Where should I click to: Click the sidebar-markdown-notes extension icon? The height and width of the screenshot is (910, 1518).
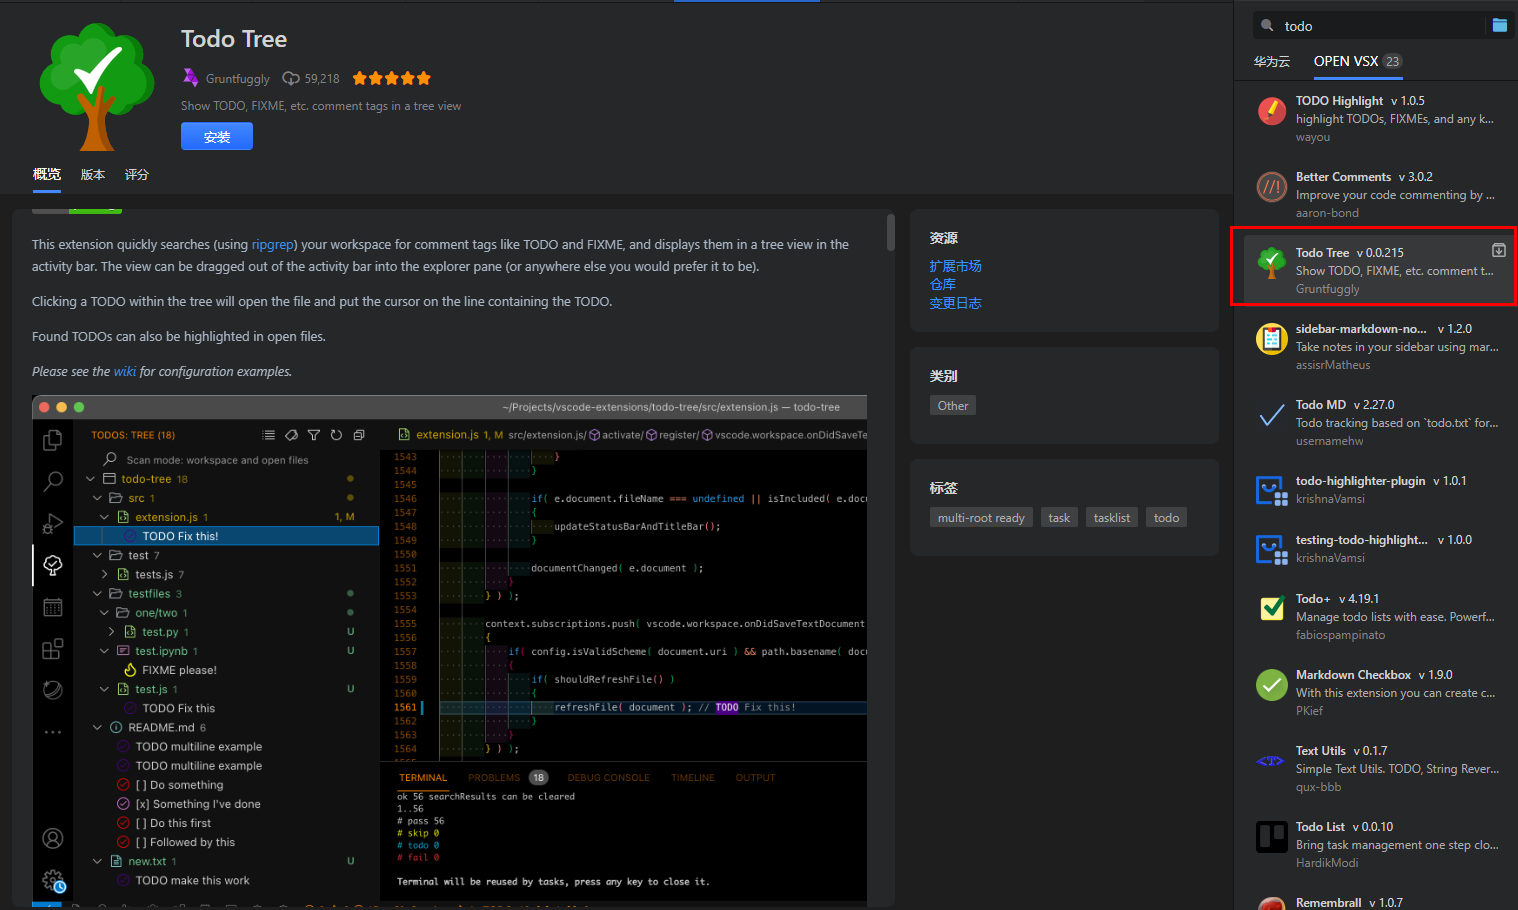pyautogui.click(x=1271, y=338)
